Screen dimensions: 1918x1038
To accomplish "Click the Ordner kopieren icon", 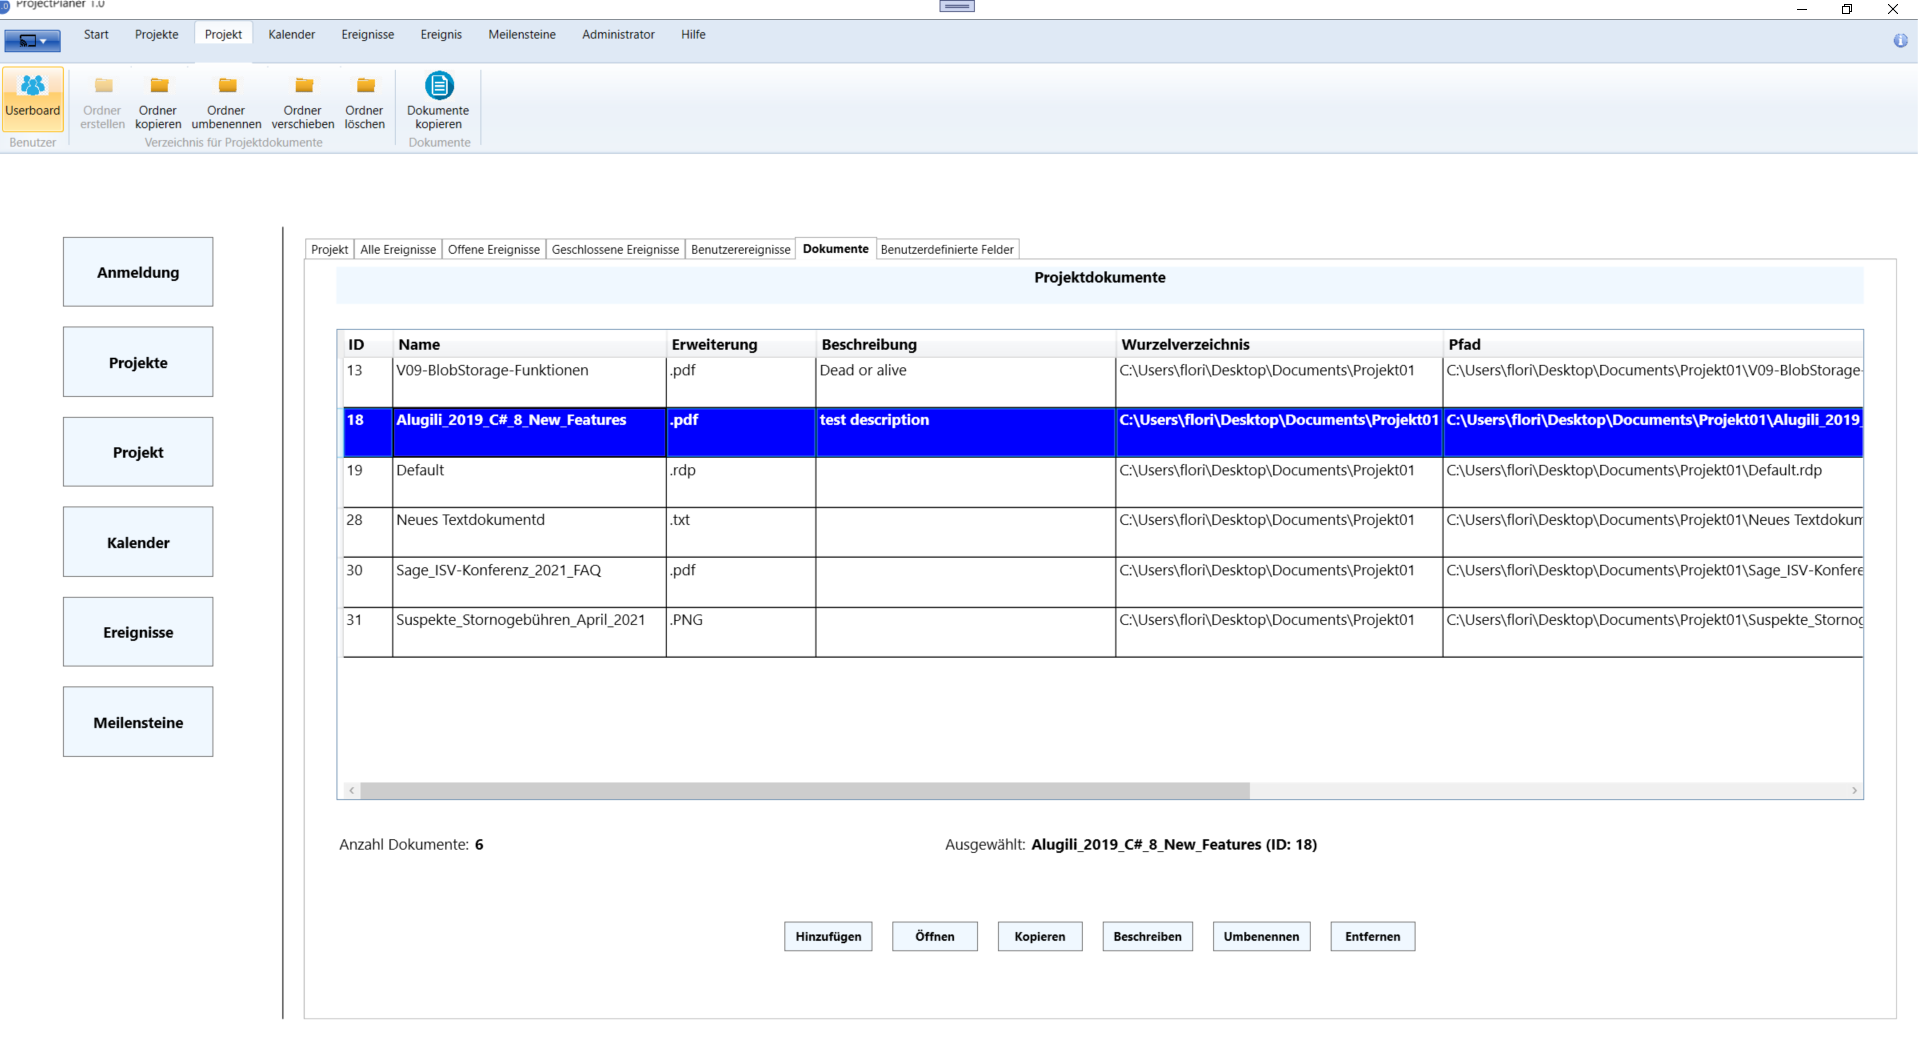I will tap(158, 101).
